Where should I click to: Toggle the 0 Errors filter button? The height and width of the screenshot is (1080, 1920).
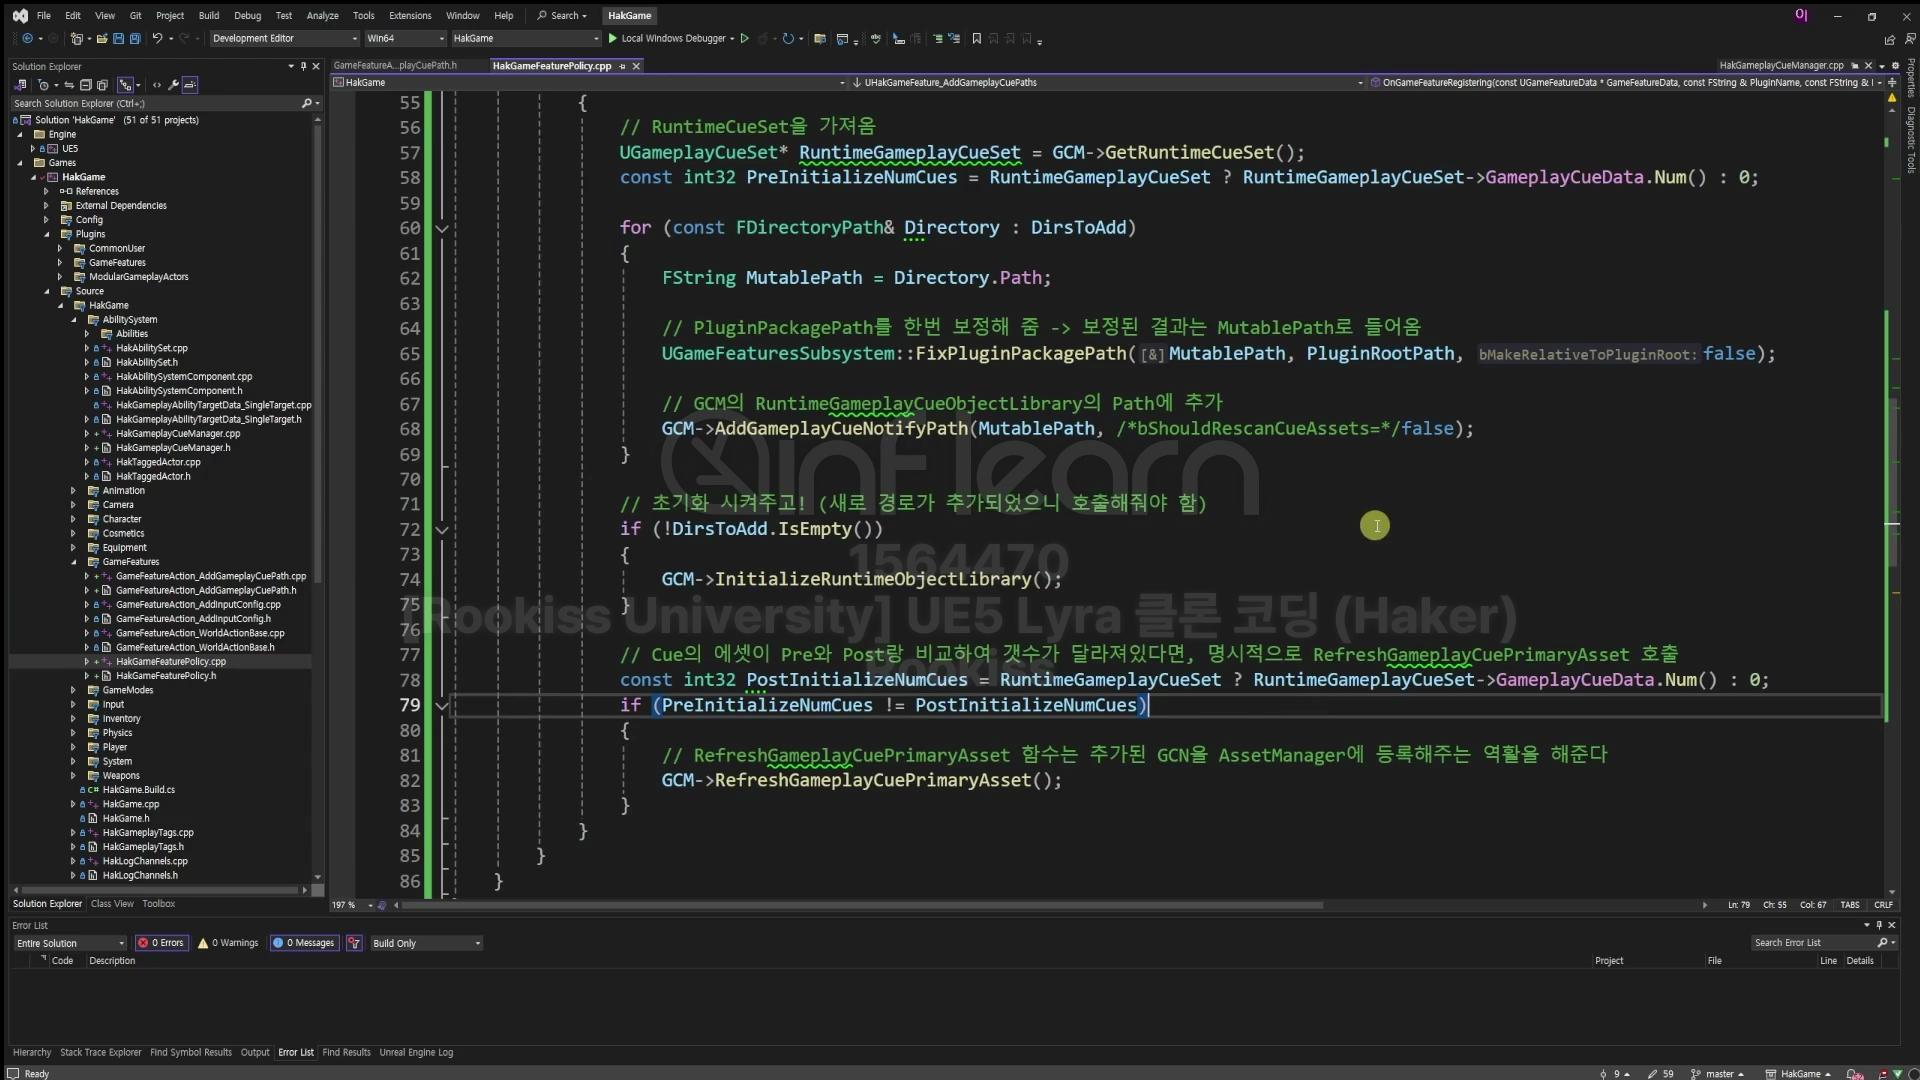click(162, 943)
